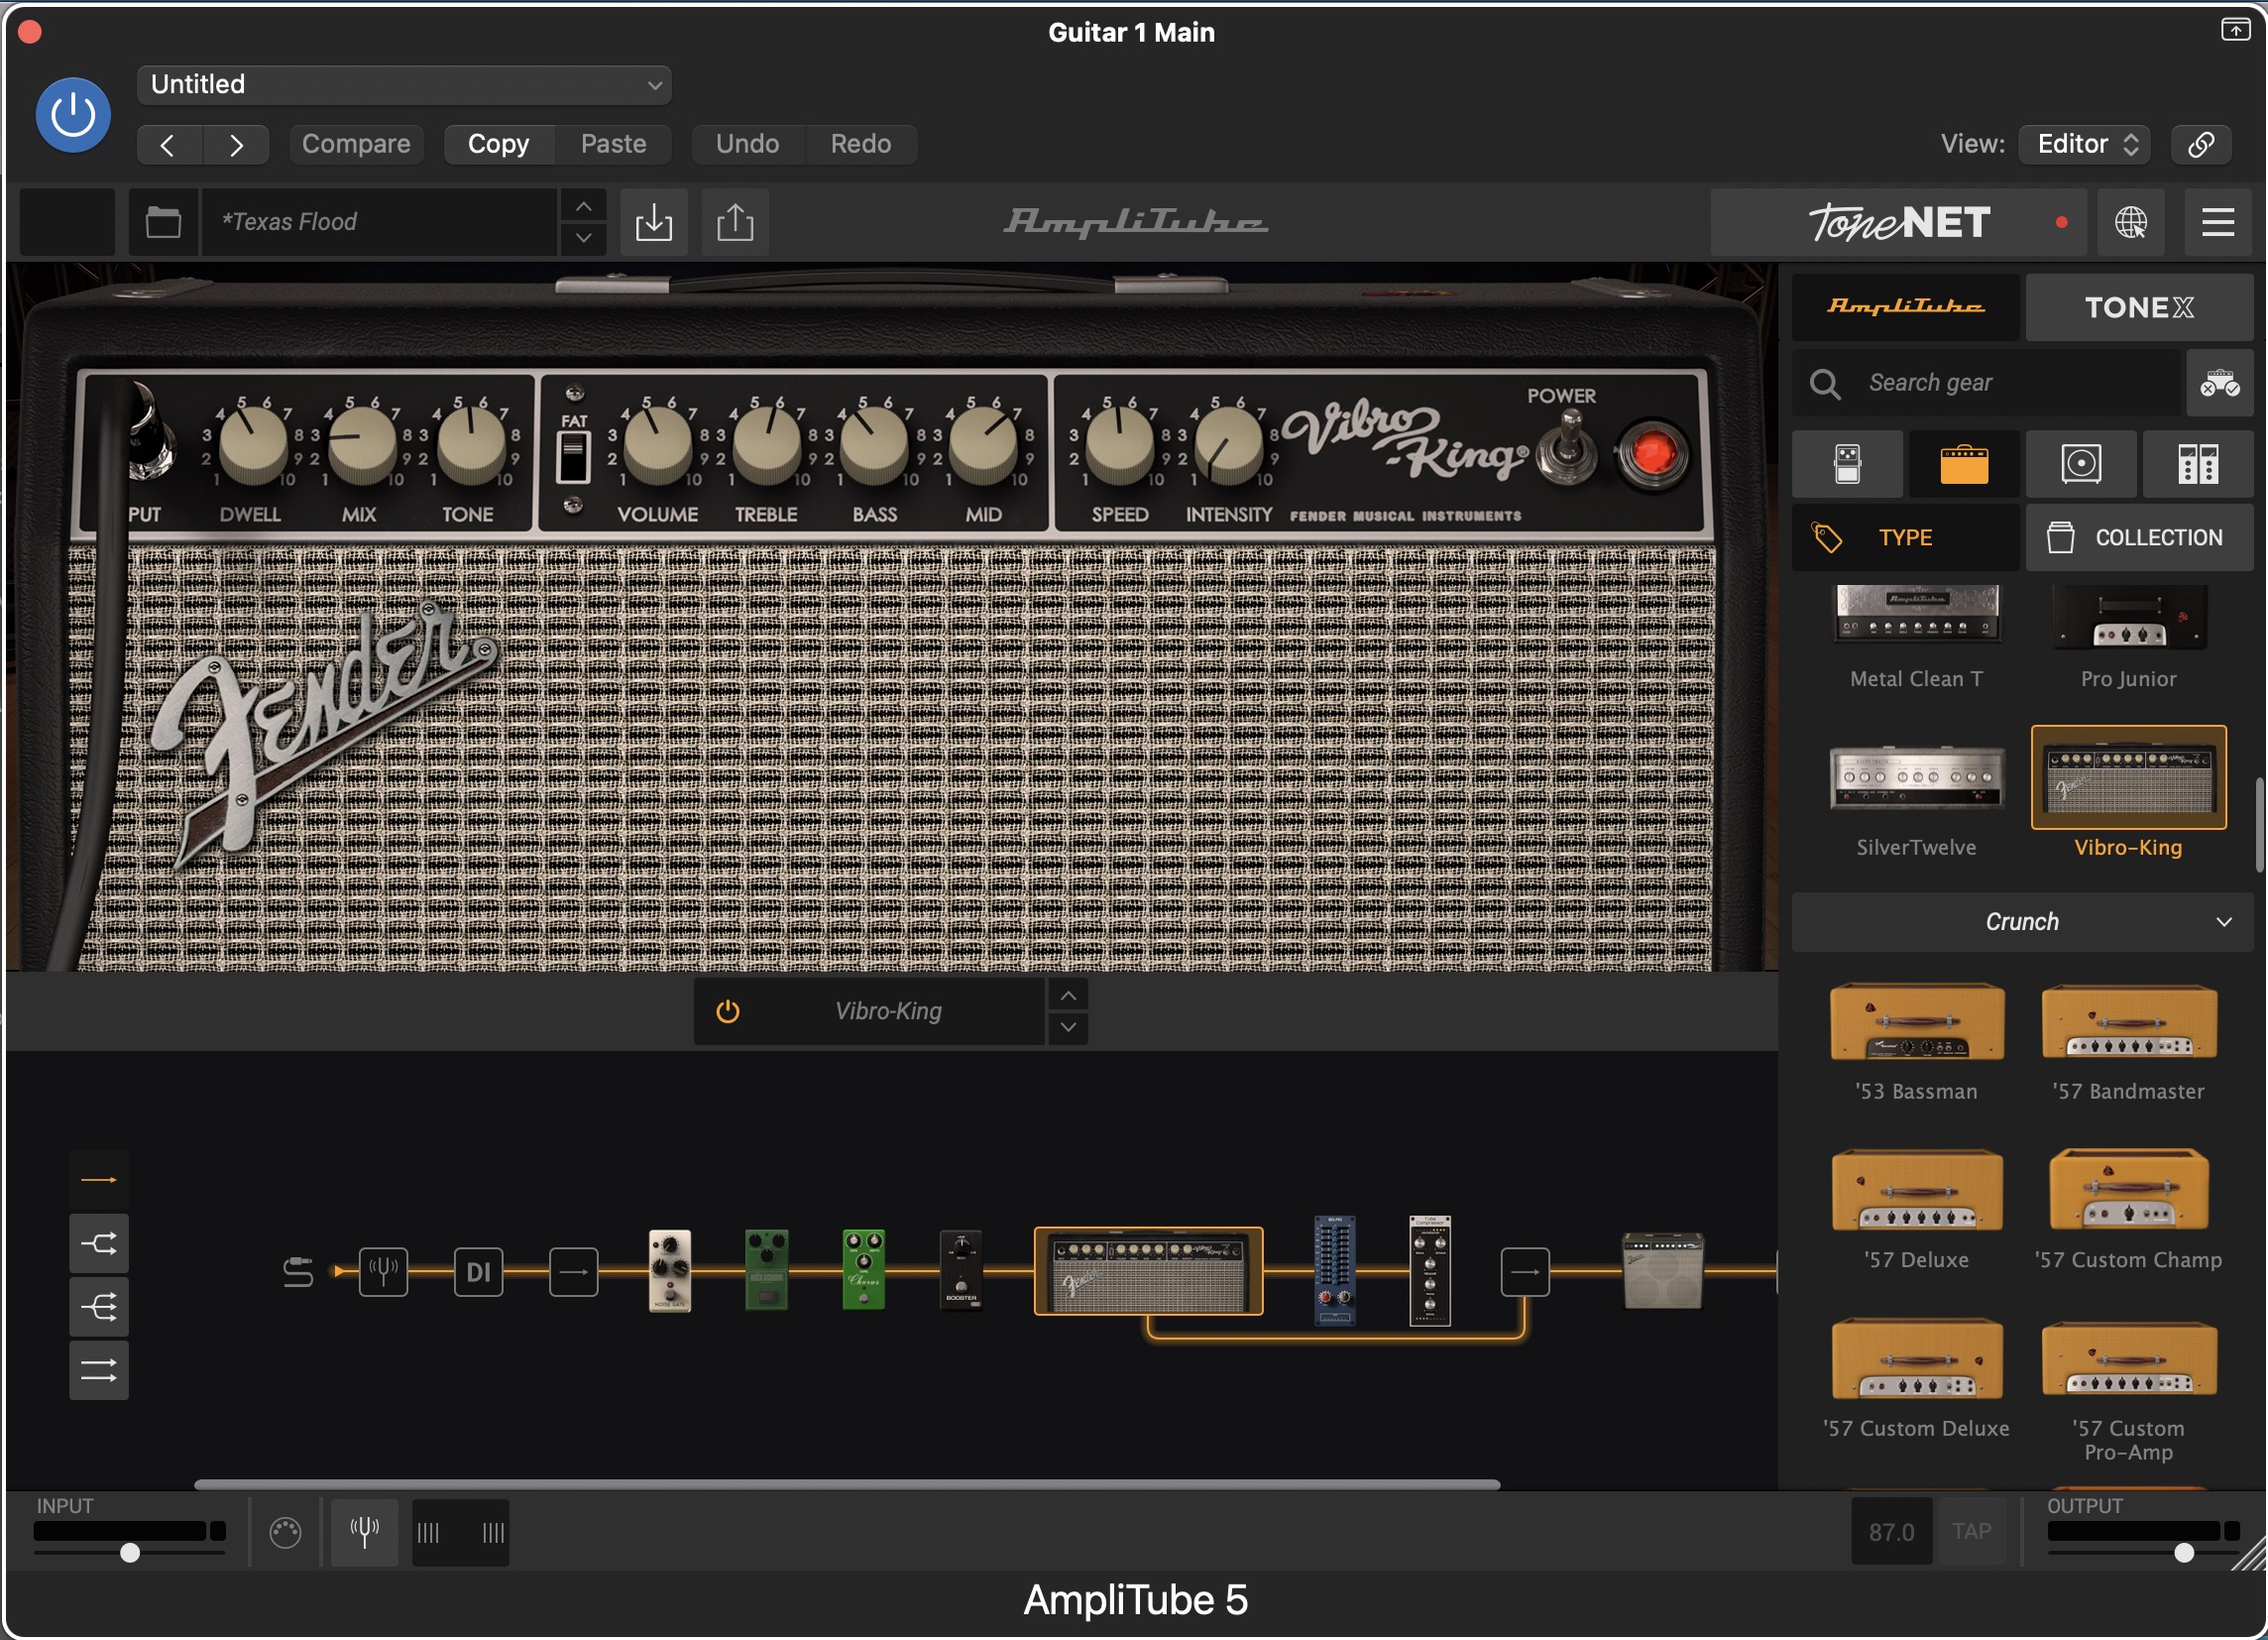2268x1640 pixels.
Task: Click the Paste button
Action: [613, 144]
